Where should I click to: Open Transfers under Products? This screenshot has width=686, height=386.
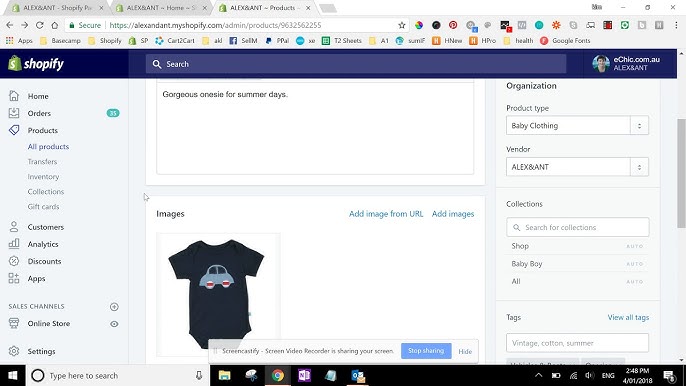click(x=42, y=161)
